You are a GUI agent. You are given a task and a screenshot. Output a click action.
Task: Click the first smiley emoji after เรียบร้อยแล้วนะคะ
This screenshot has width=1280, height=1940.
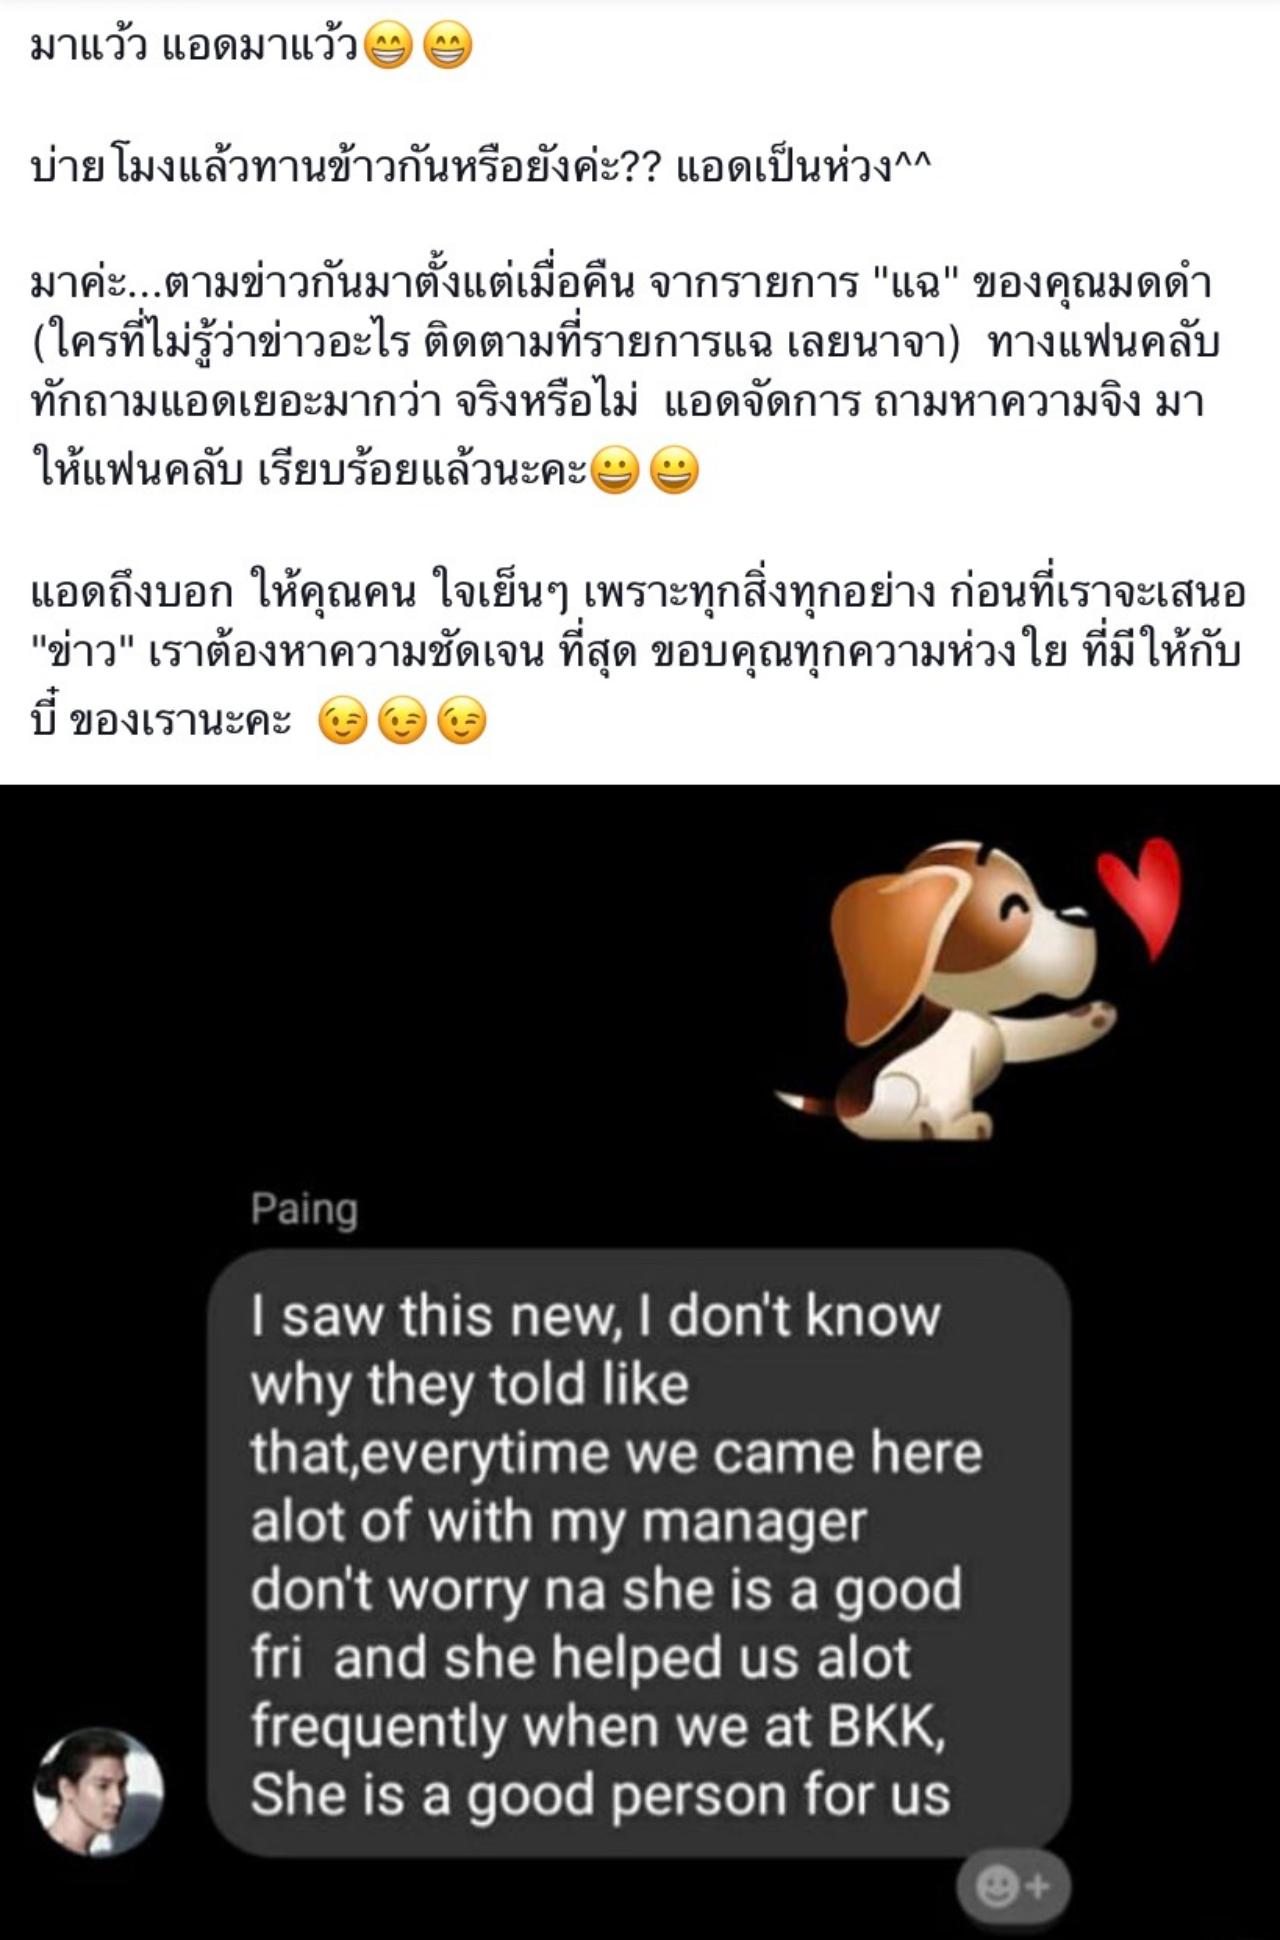pos(615,470)
